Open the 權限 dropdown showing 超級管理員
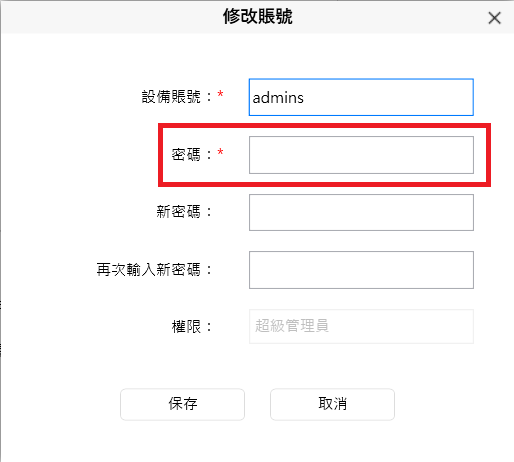Screen dimensions: 514x462 coord(361,326)
